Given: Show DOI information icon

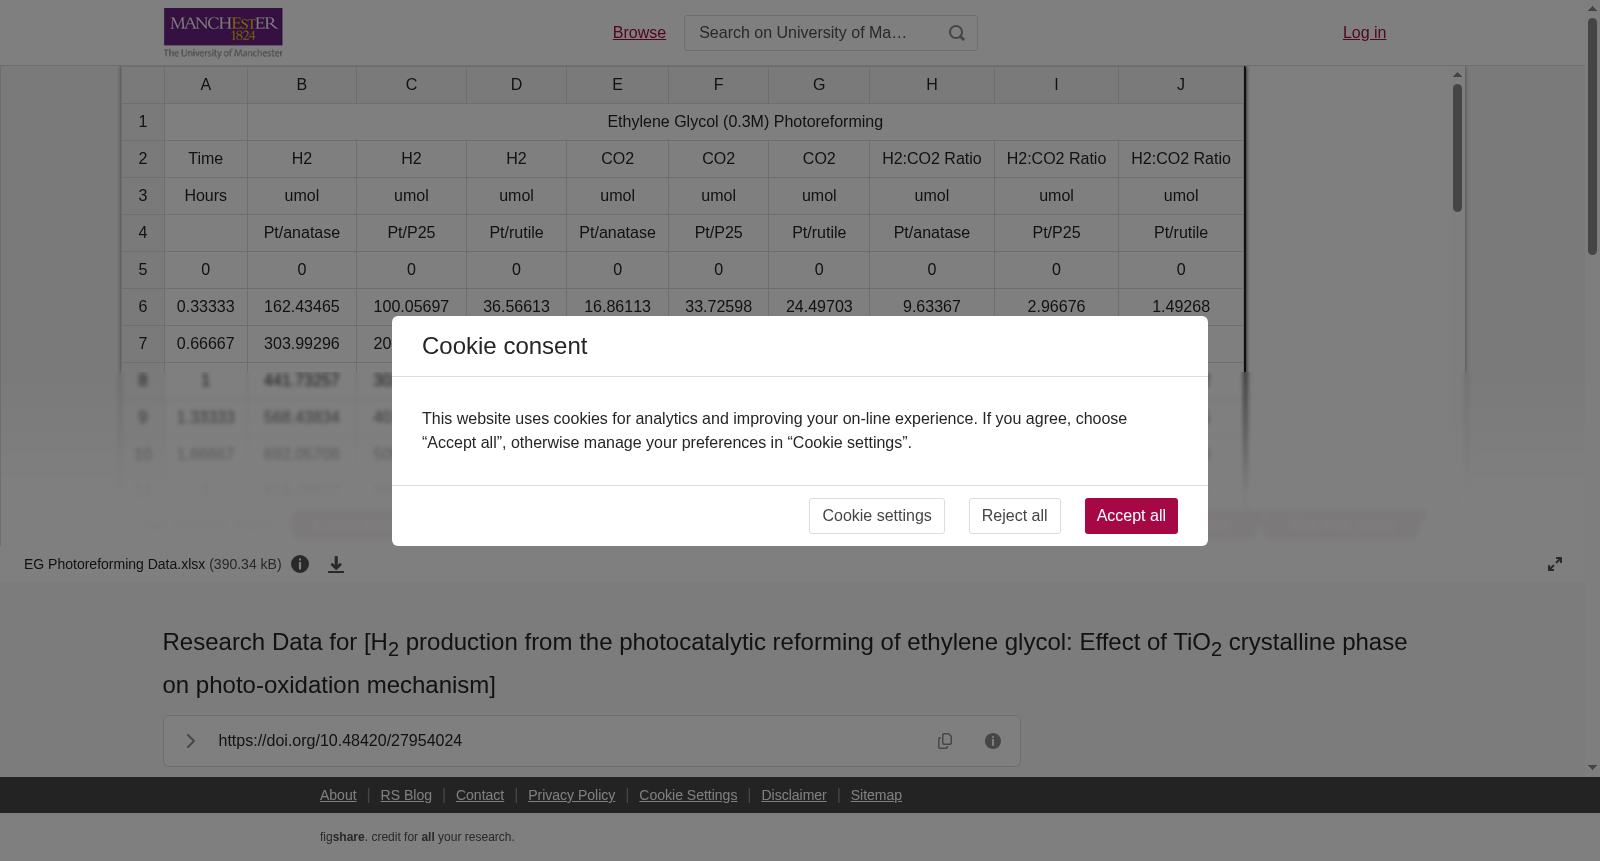Looking at the screenshot, I should [x=993, y=741].
